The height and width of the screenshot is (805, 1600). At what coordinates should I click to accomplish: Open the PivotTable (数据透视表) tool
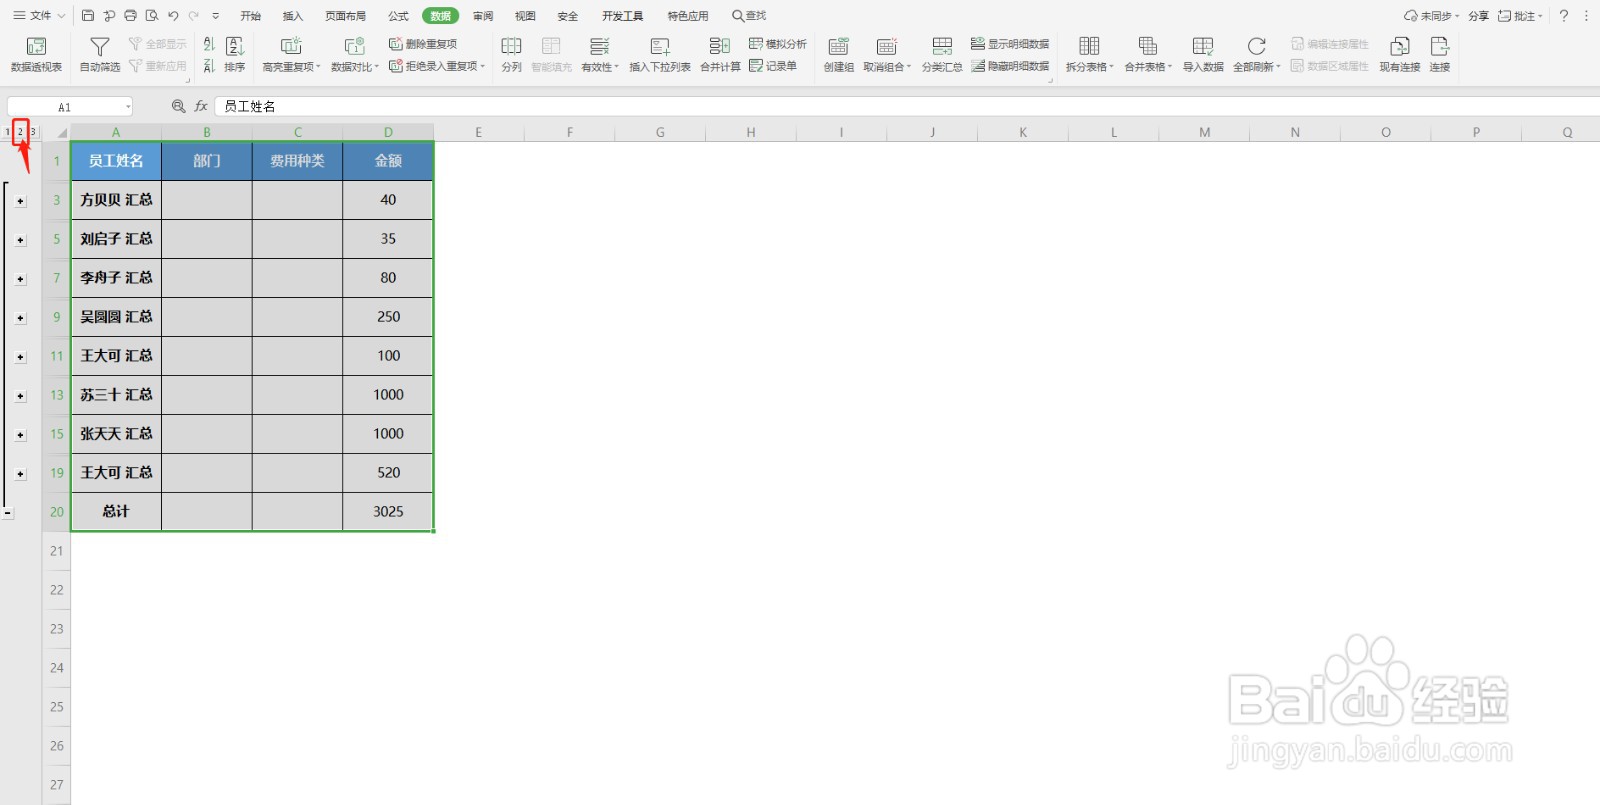[36, 54]
